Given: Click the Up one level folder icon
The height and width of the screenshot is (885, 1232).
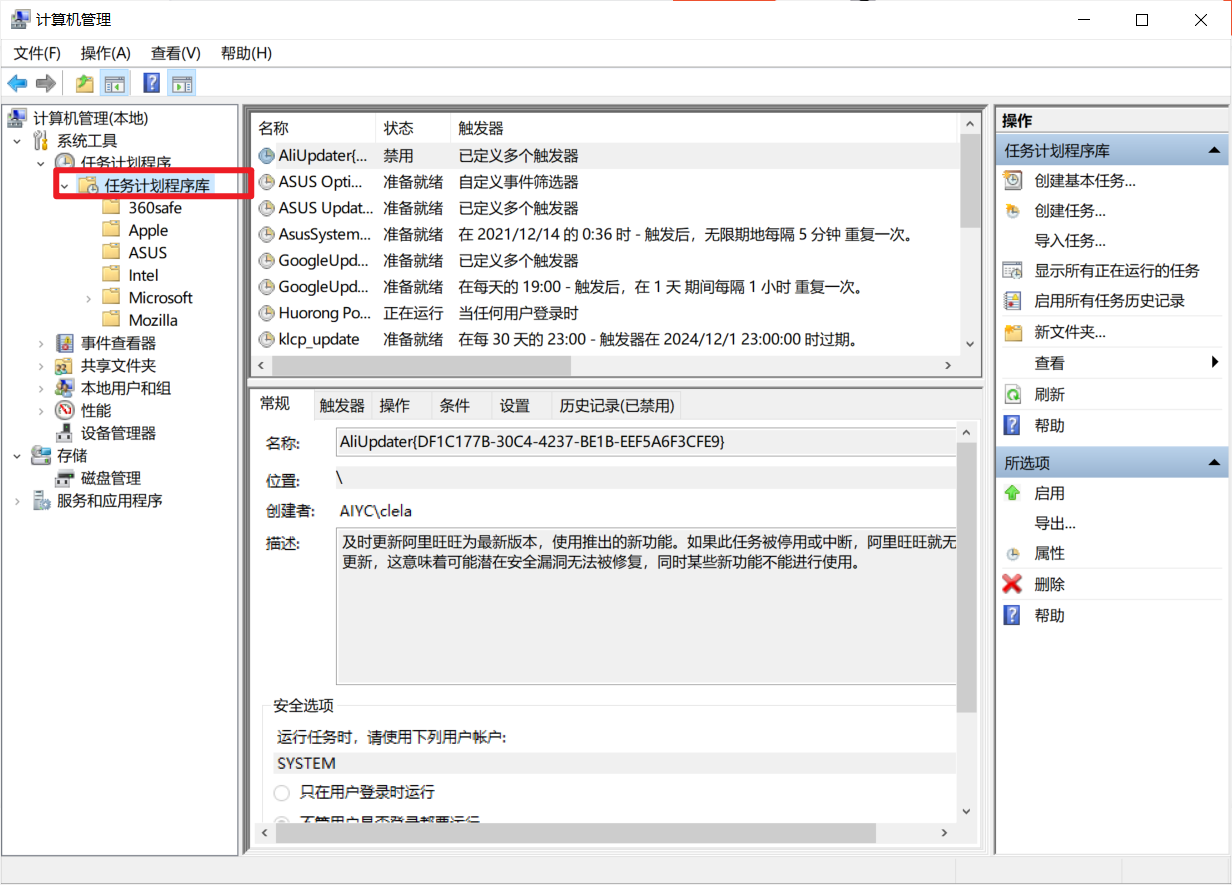Looking at the screenshot, I should tap(85, 83).
